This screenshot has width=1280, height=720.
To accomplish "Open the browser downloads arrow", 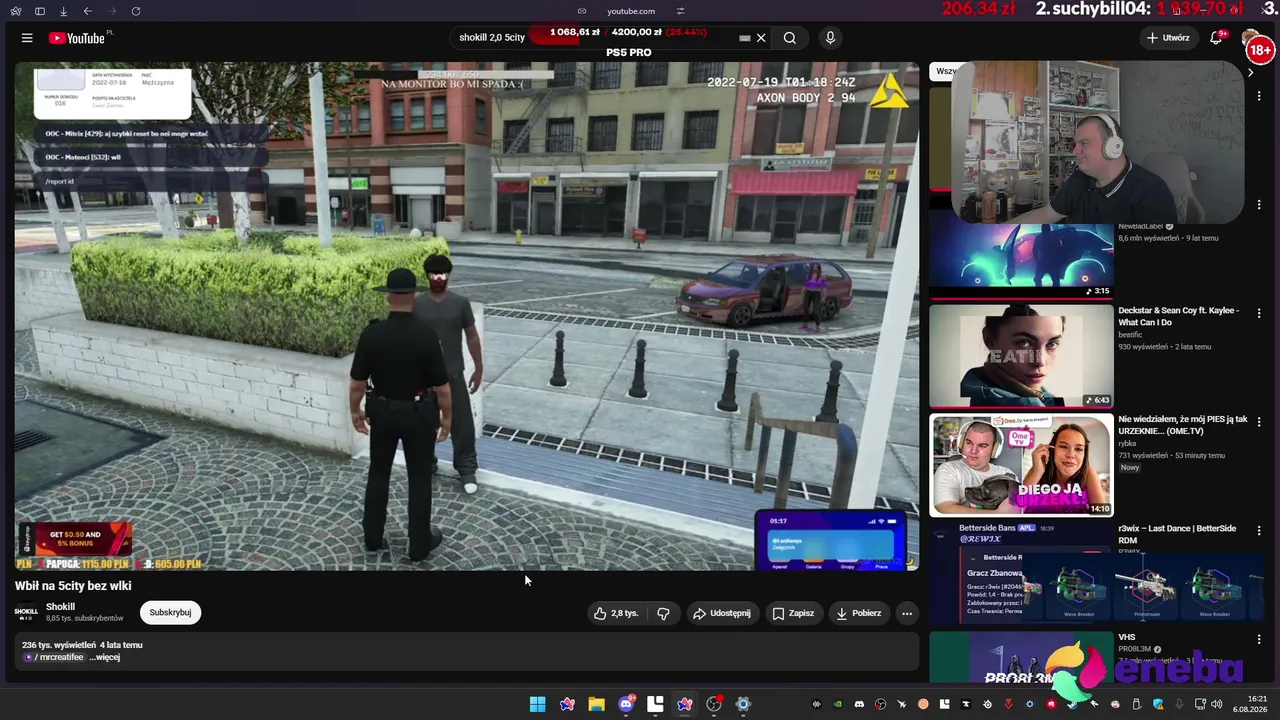I will pos(63,11).
